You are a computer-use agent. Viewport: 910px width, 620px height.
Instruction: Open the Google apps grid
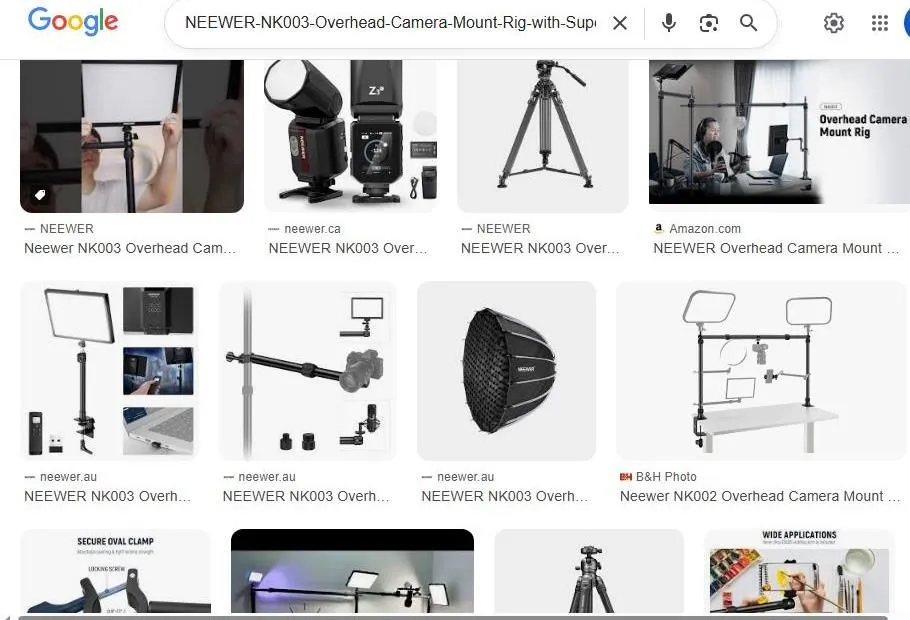(x=879, y=22)
